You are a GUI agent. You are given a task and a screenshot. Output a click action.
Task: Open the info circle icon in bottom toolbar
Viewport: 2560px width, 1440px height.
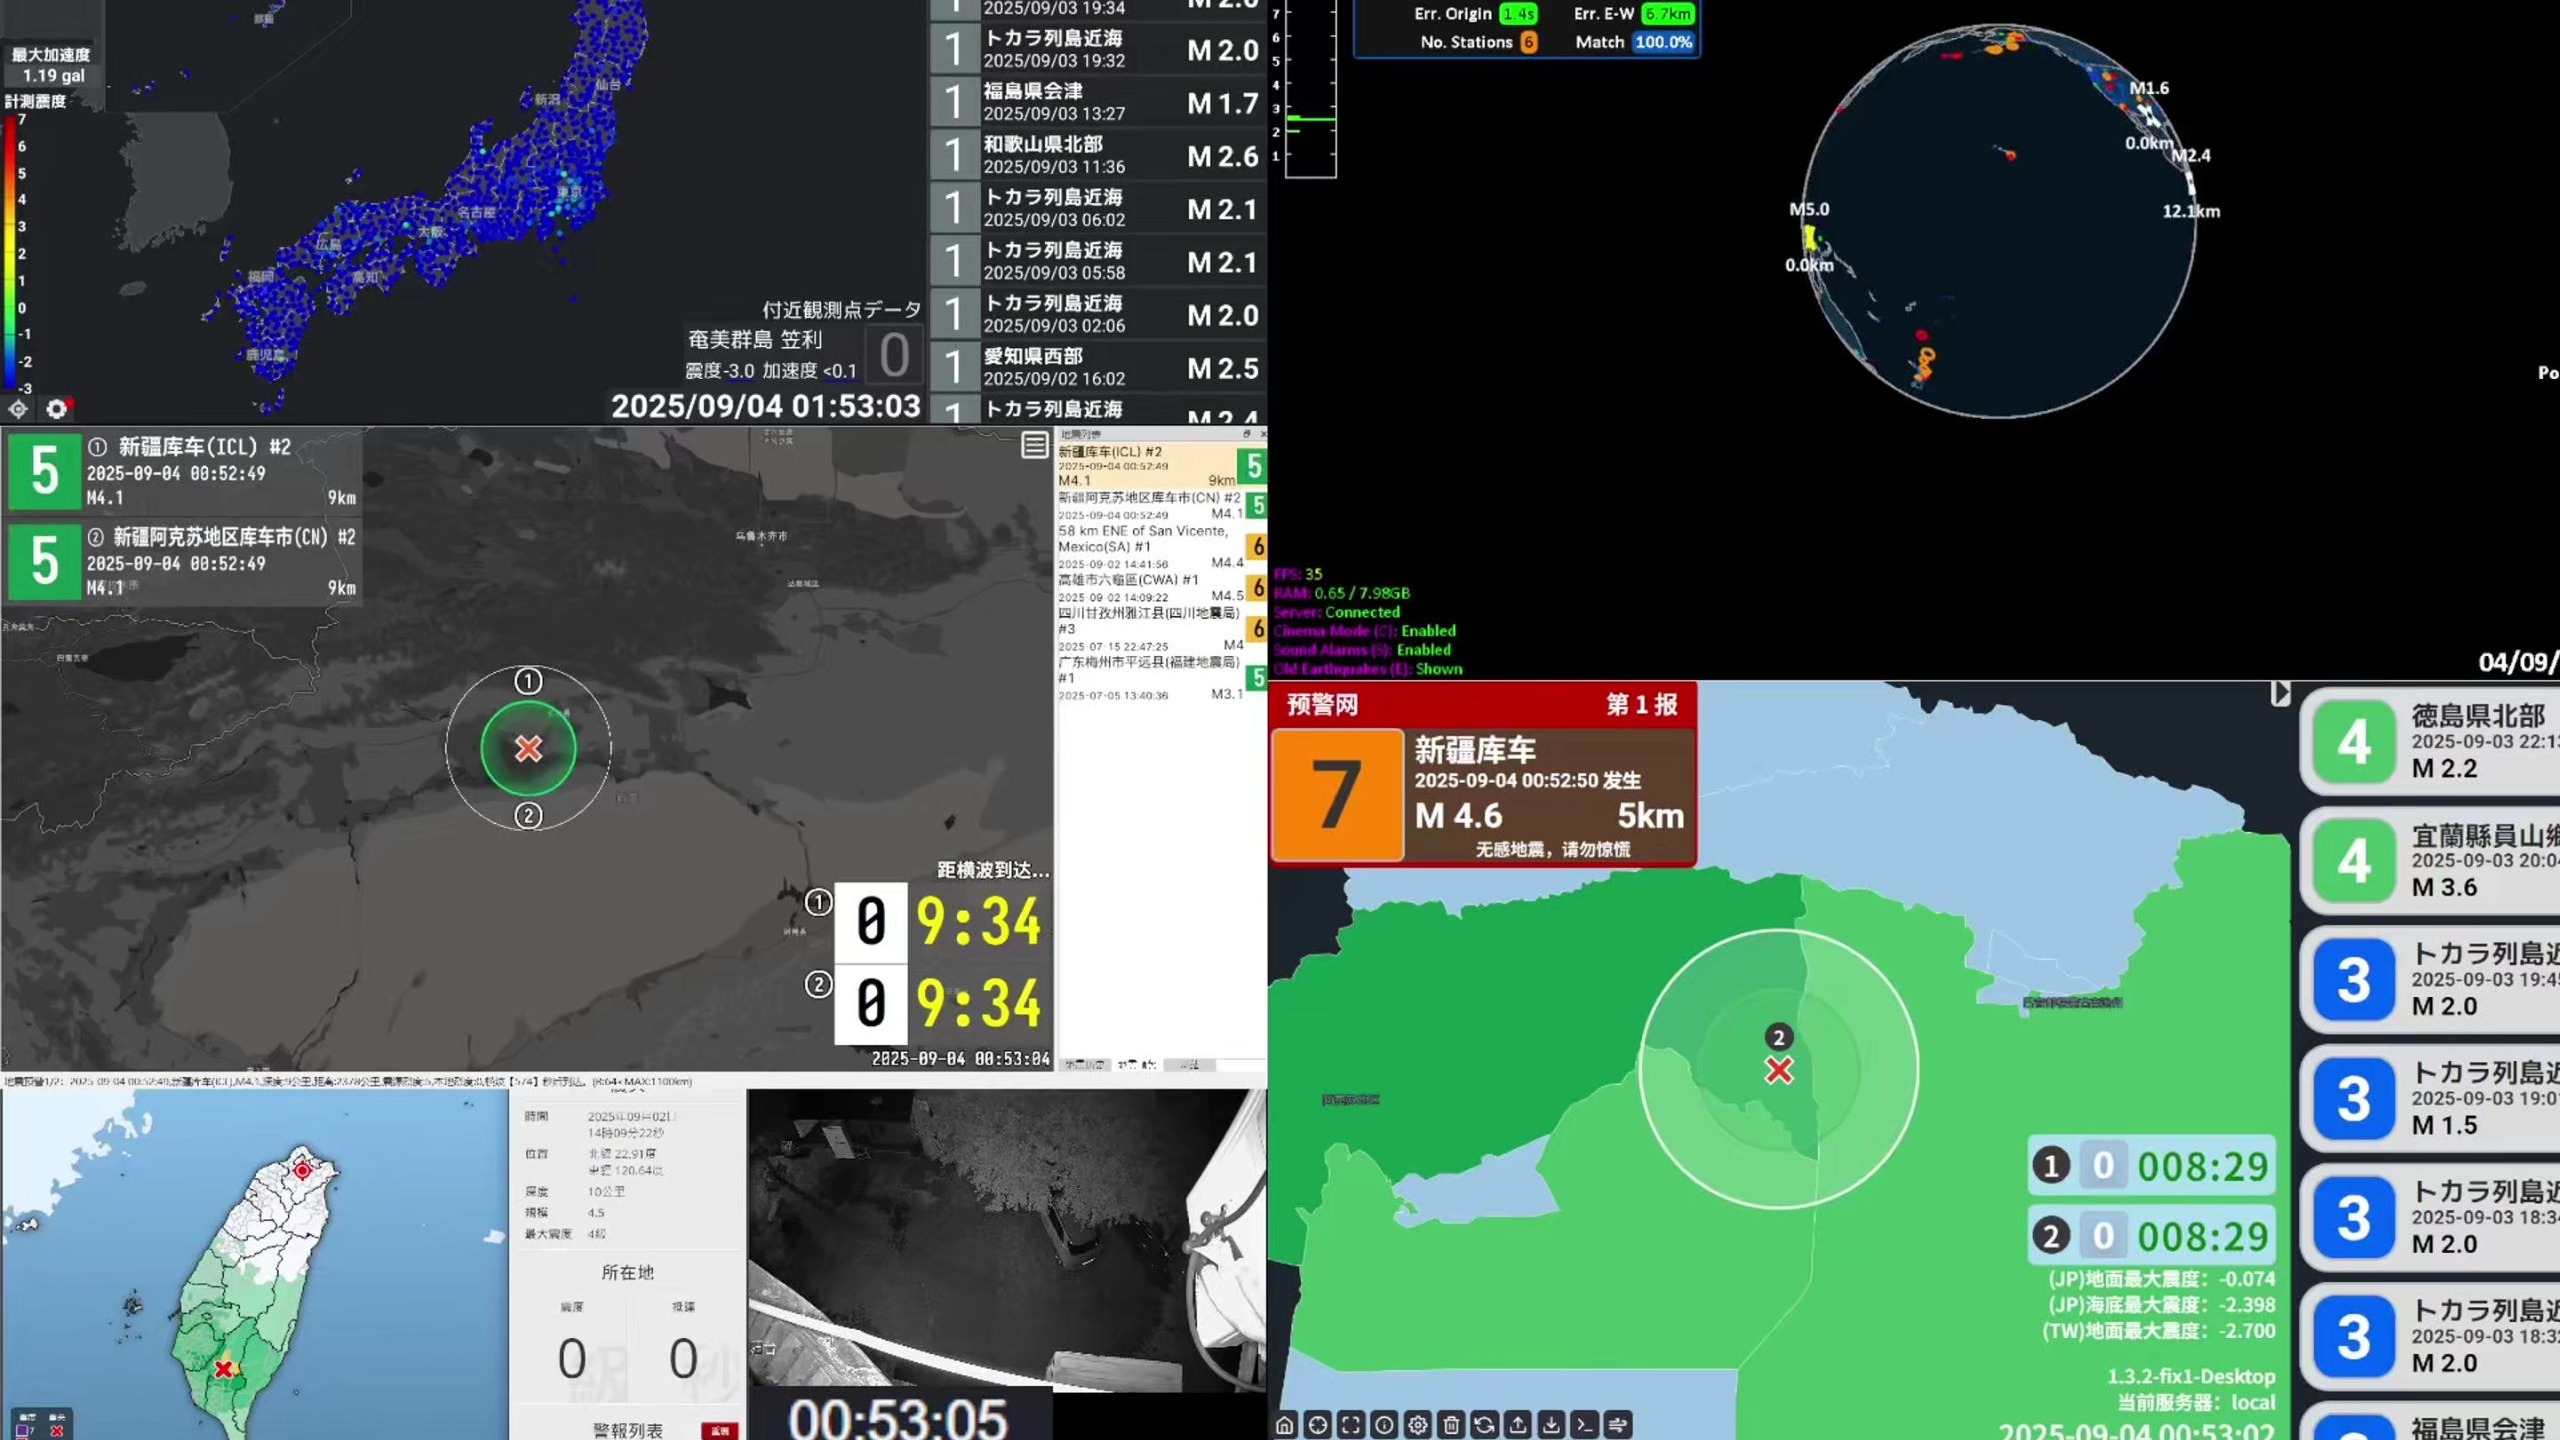(x=1384, y=1424)
